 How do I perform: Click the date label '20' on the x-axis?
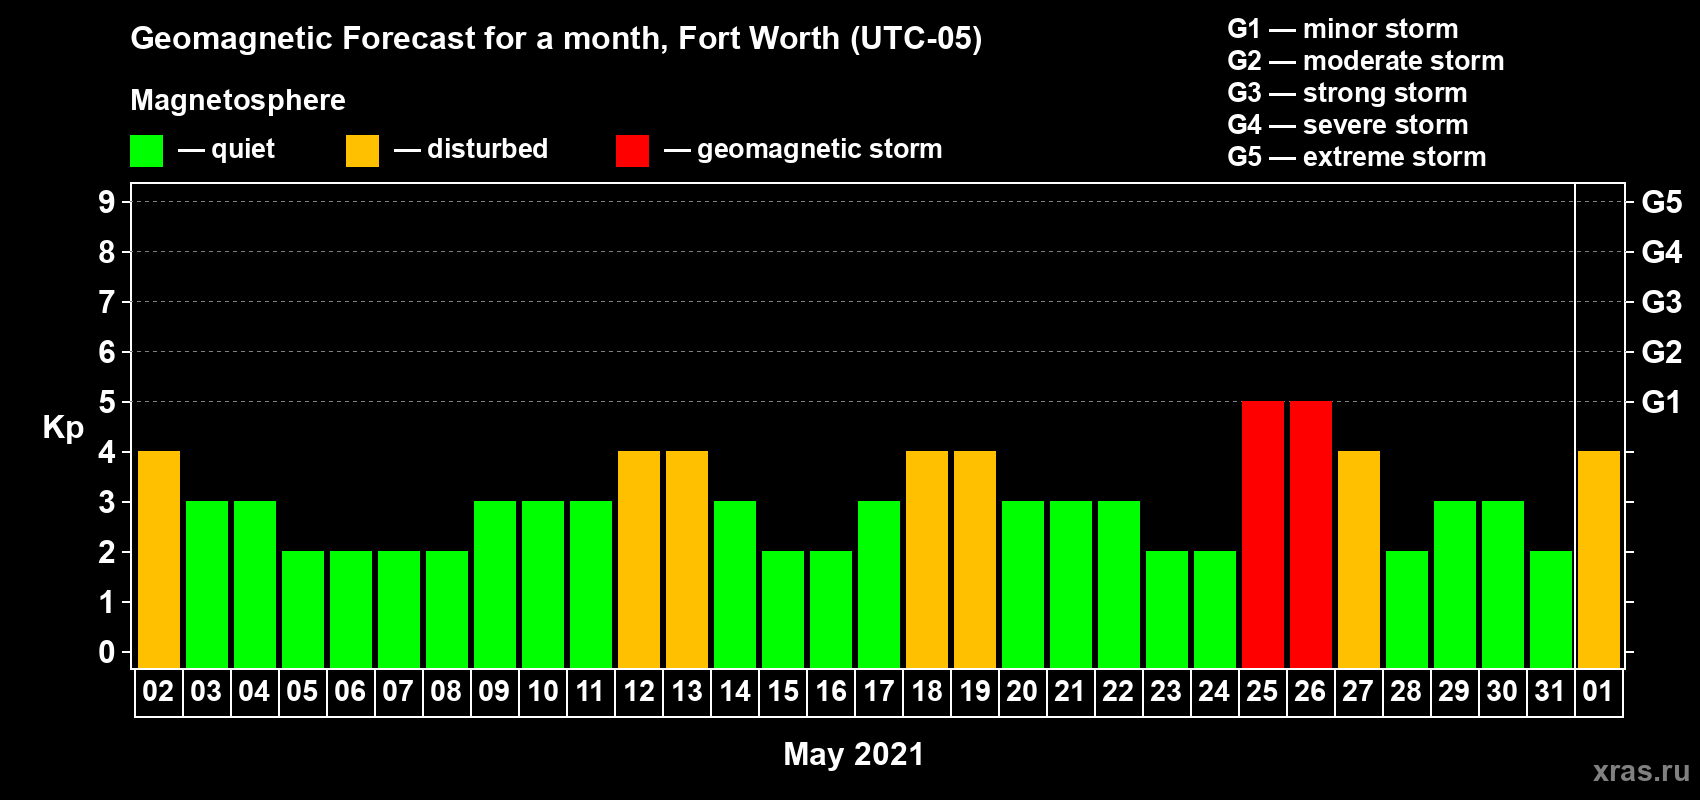1022,691
